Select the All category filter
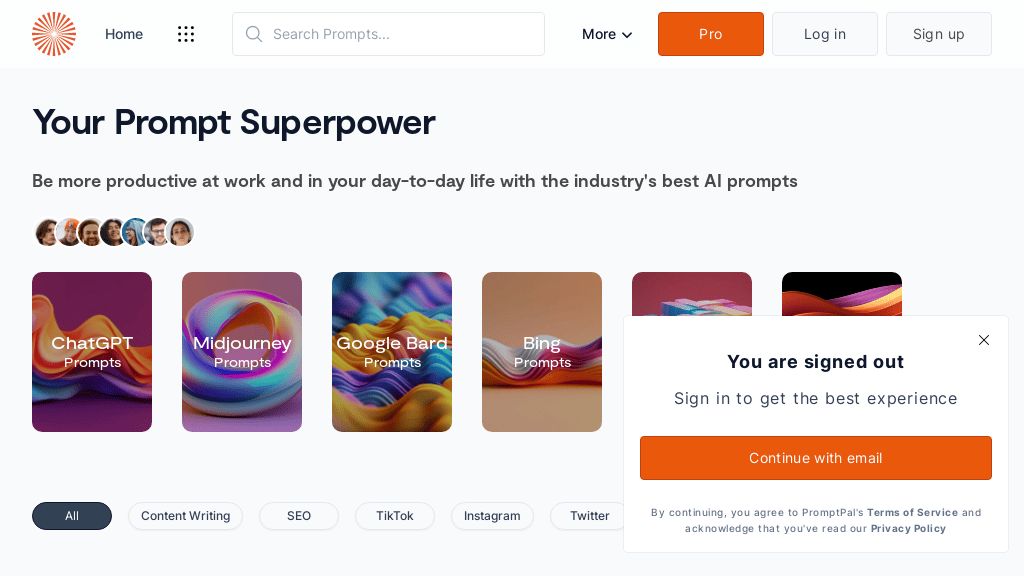Image resolution: width=1024 pixels, height=576 pixels. [72, 516]
